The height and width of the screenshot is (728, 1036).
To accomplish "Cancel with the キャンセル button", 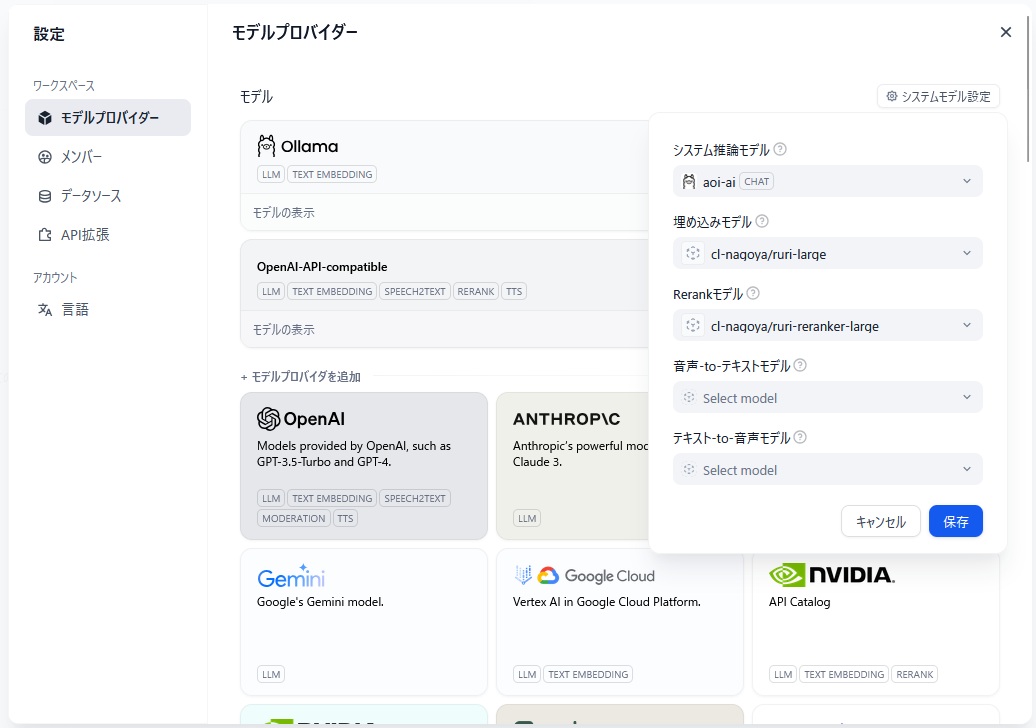I will pyautogui.click(x=880, y=521).
